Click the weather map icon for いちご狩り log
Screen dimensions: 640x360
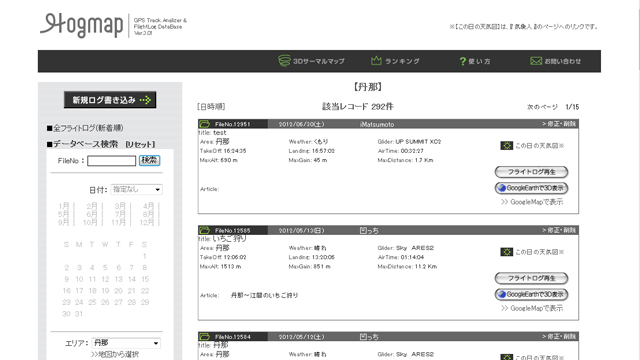(x=507, y=252)
